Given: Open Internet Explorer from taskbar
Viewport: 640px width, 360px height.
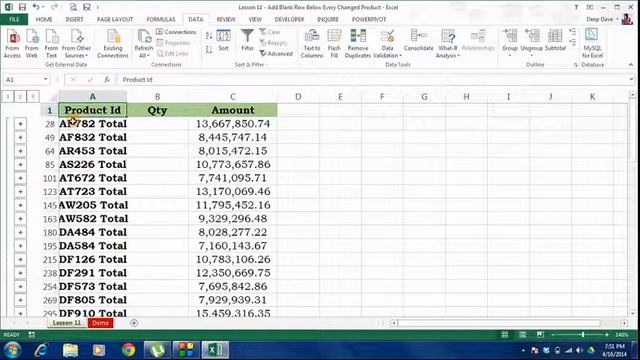Looking at the screenshot, I should 41,350.
